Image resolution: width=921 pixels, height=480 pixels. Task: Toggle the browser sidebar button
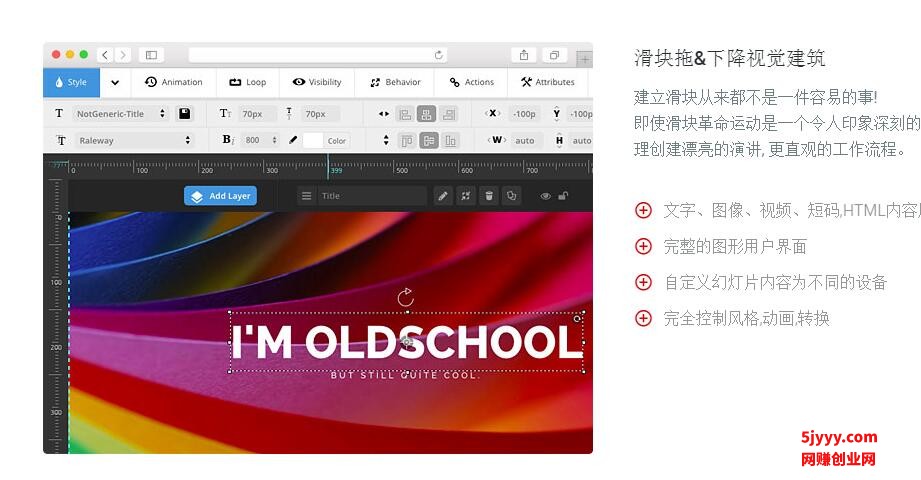pyautogui.click(x=151, y=55)
